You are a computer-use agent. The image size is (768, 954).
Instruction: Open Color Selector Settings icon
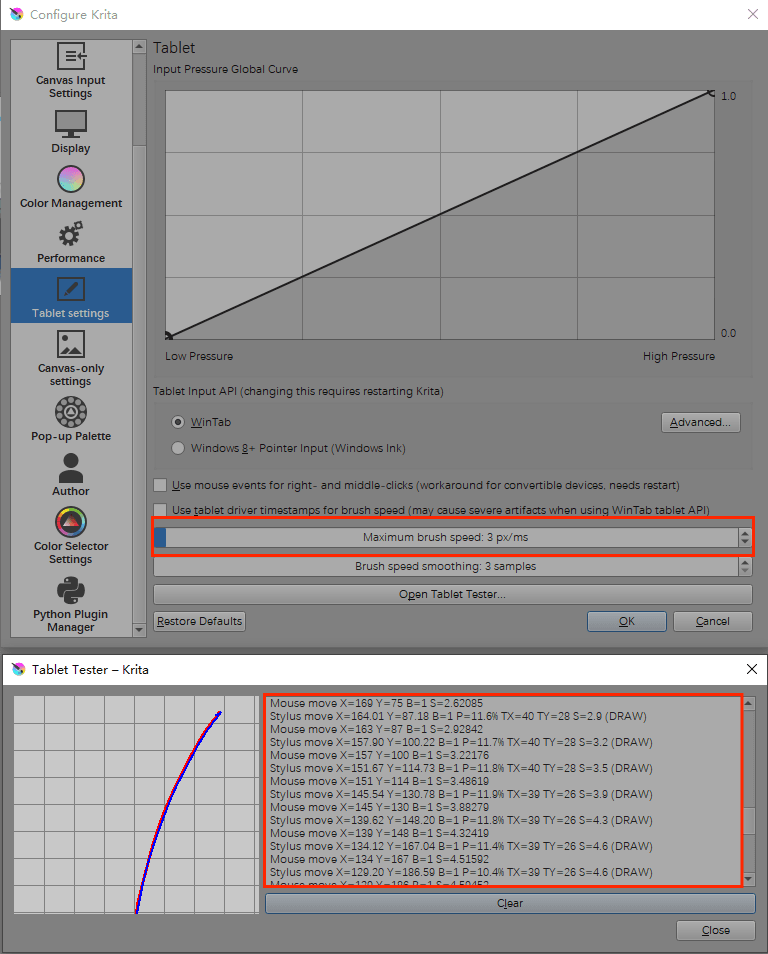(71, 522)
